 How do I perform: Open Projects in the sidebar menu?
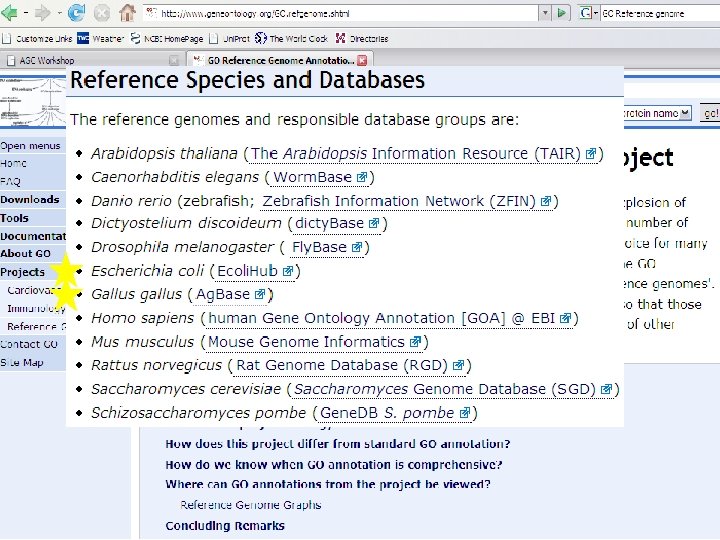22,272
